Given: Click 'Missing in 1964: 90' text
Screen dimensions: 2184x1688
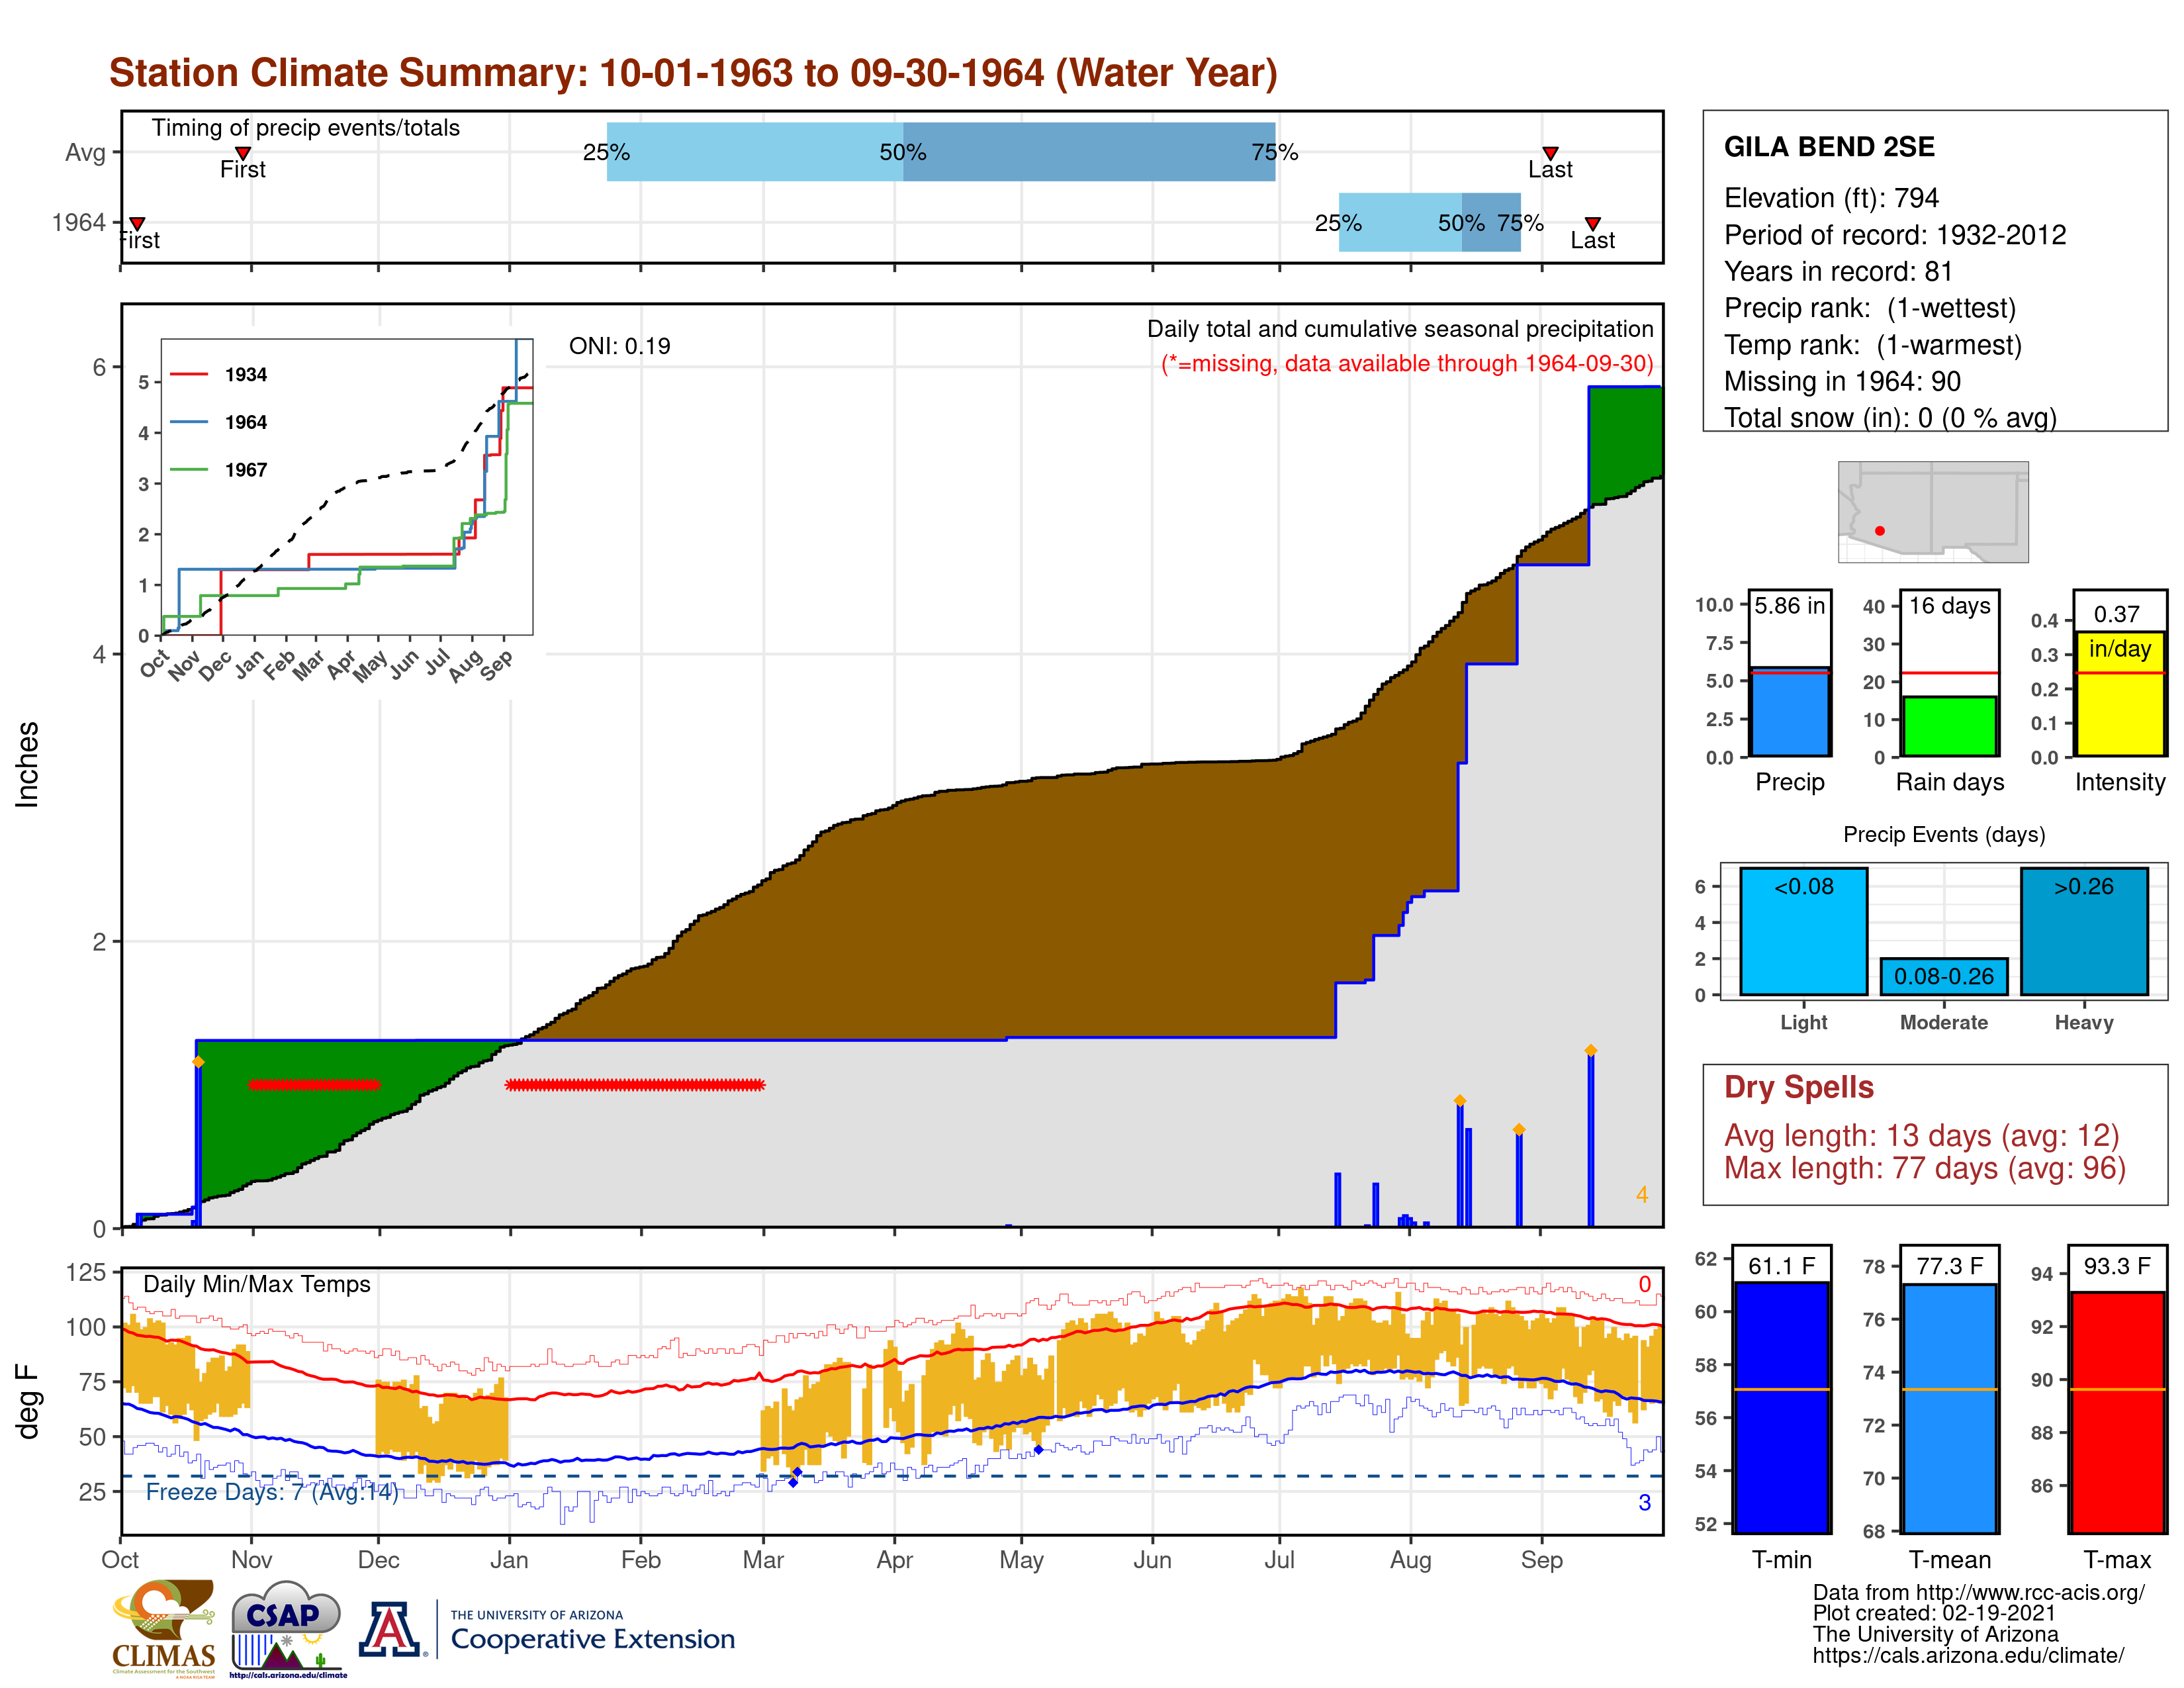Looking at the screenshot, I should [x=1842, y=381].
